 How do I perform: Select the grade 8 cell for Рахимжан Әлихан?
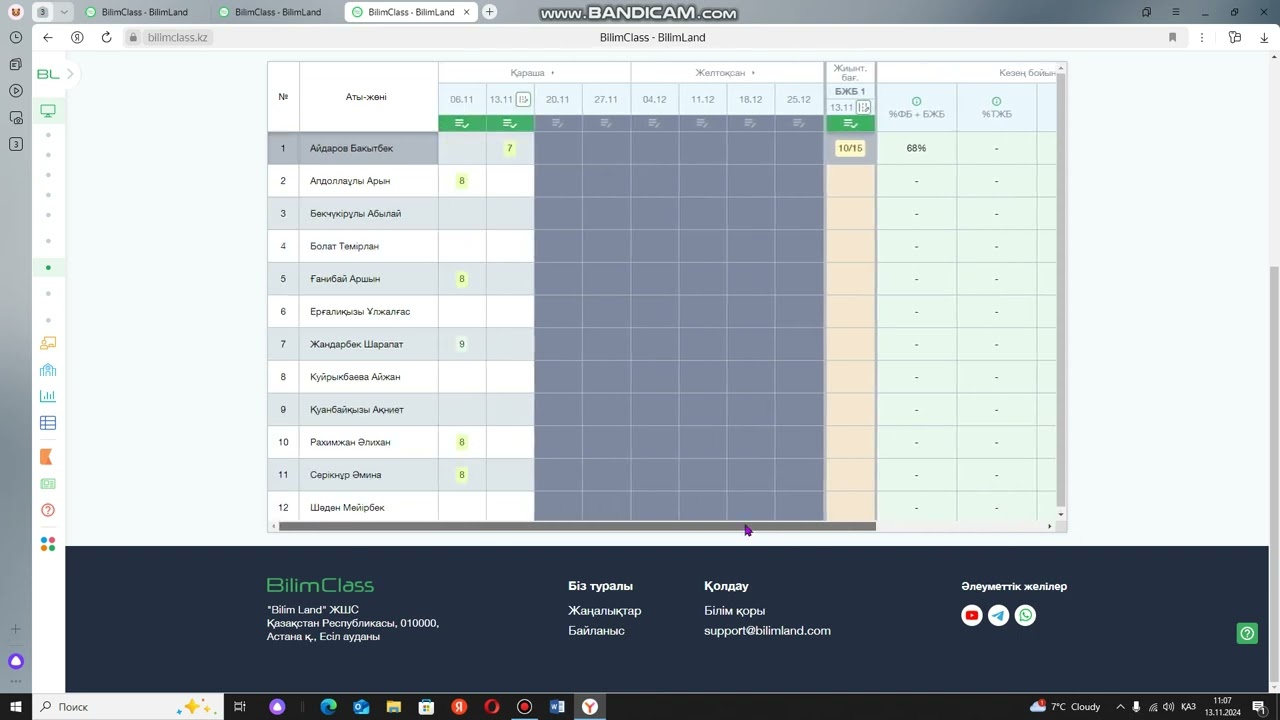tap(462, 442)
